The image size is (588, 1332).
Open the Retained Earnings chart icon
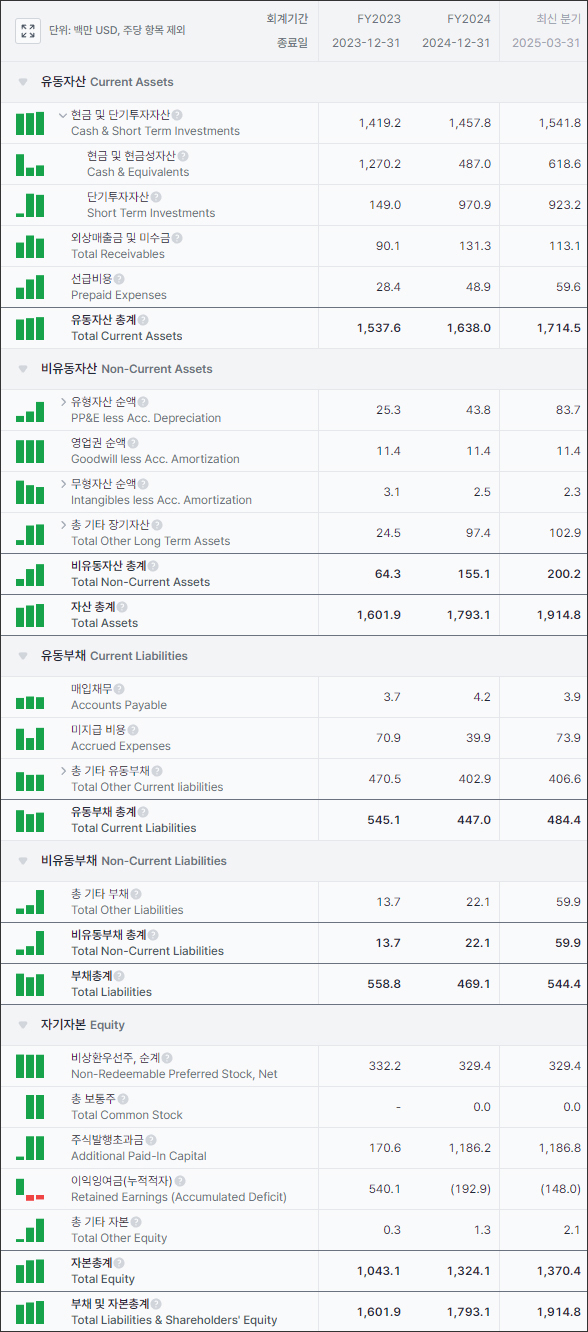[x=30, y=1189]
